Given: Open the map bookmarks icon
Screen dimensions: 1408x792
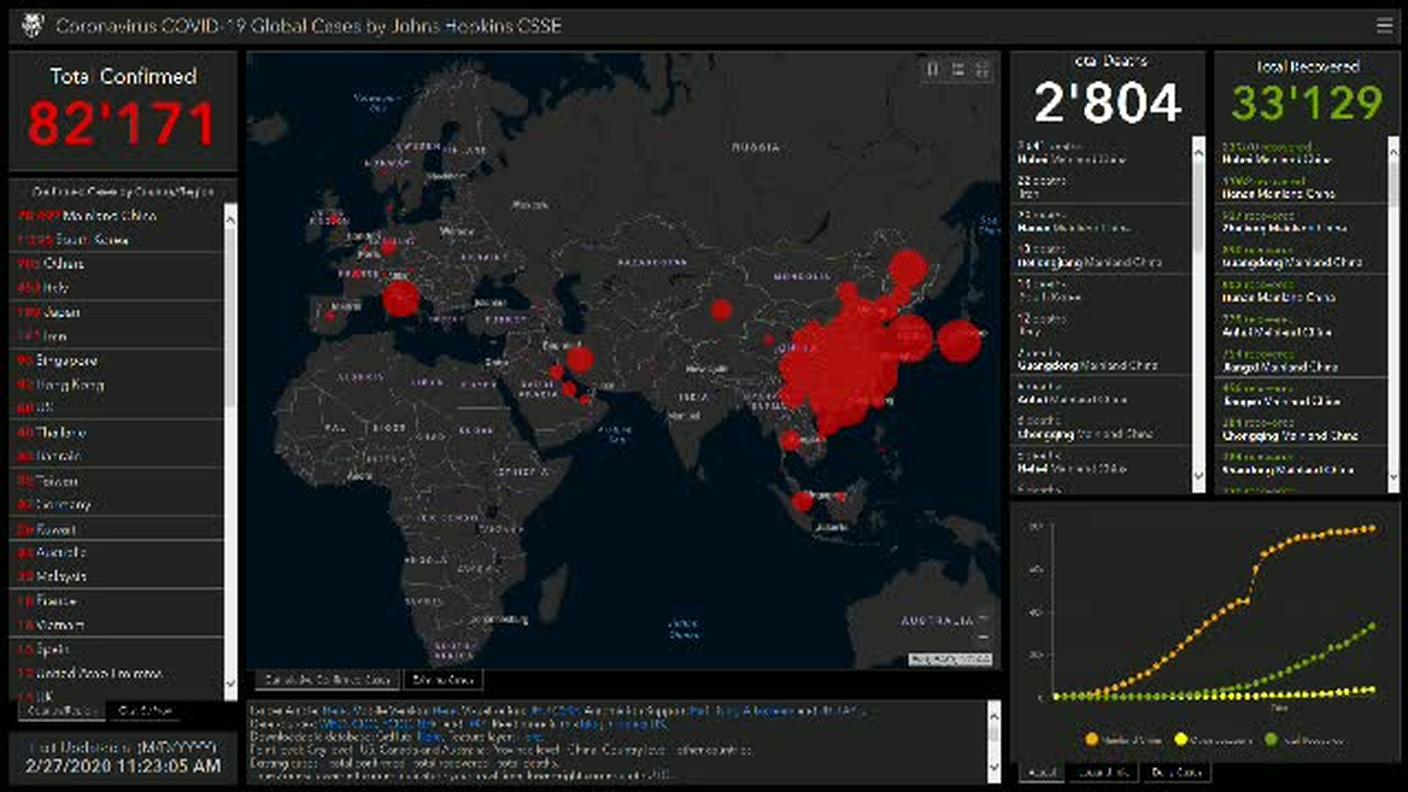Looking at the screenshot, I should (x=933, y=69).
